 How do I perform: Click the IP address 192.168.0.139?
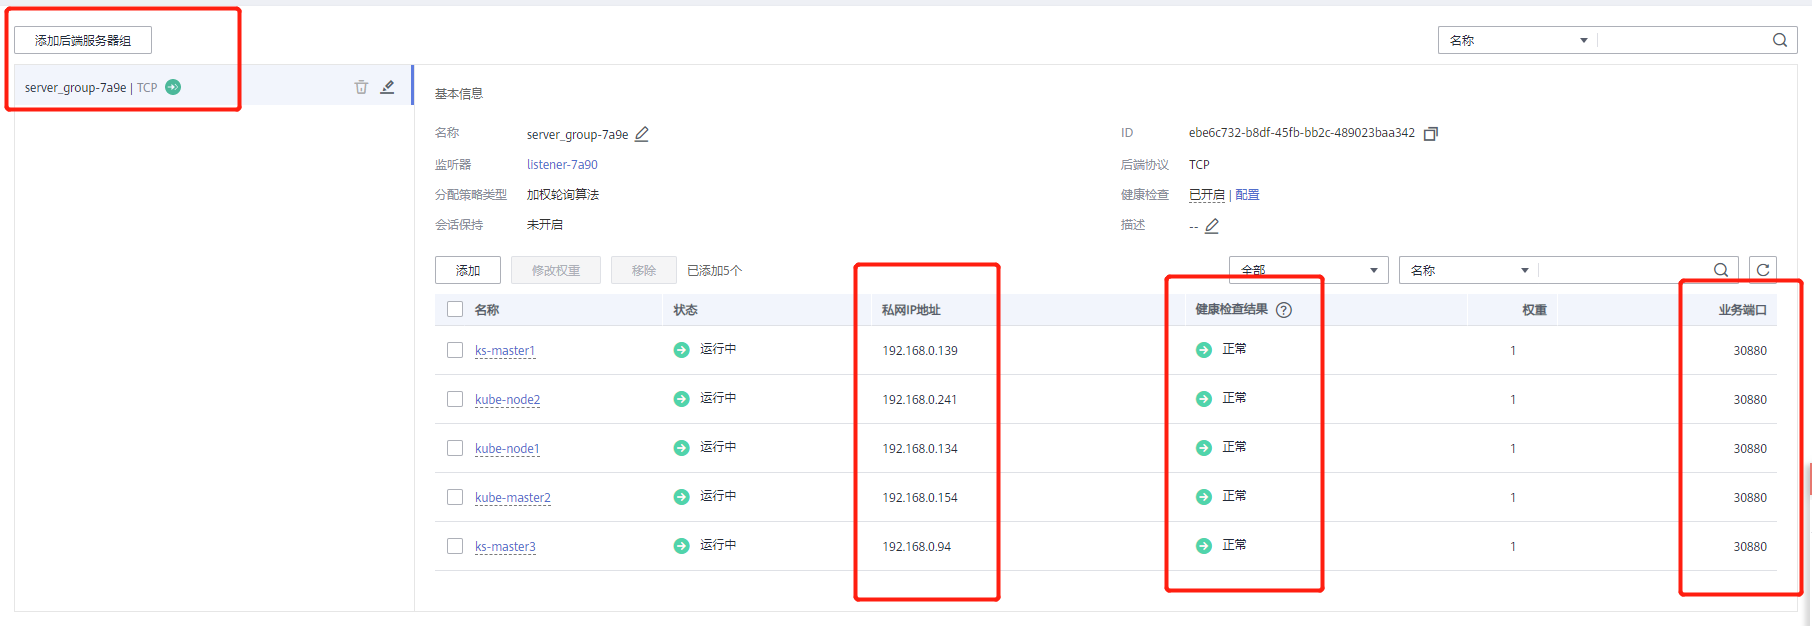pyautogui.click(x=920, y=351)
